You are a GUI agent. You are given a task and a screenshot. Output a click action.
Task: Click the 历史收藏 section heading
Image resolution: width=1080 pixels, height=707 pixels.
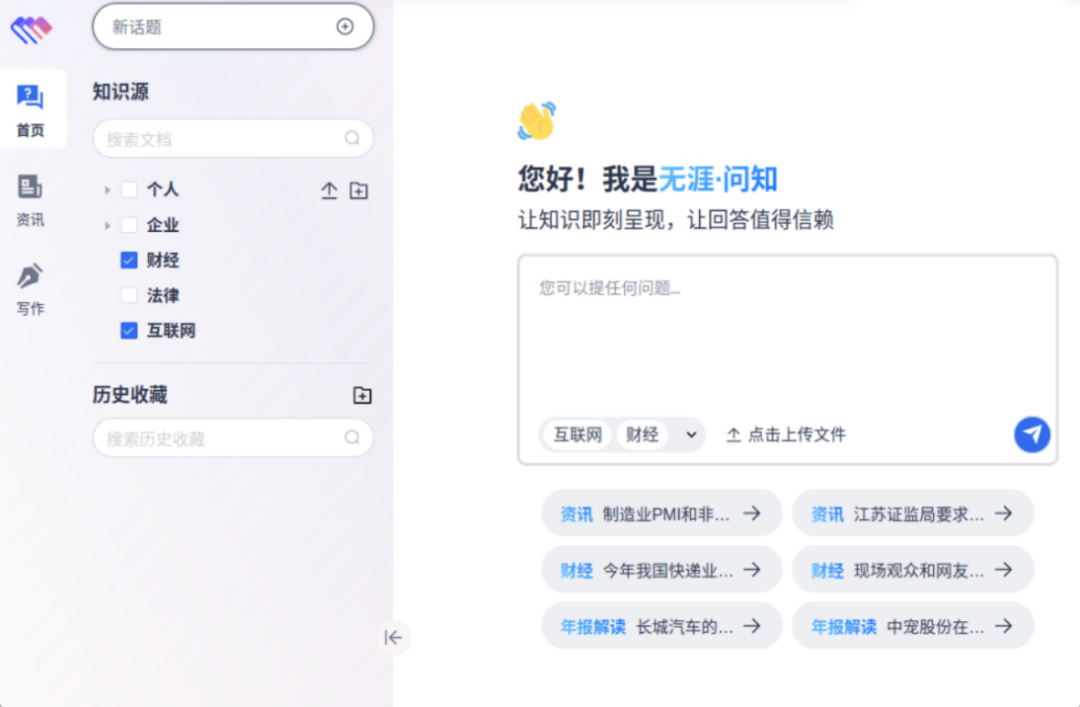130,395
